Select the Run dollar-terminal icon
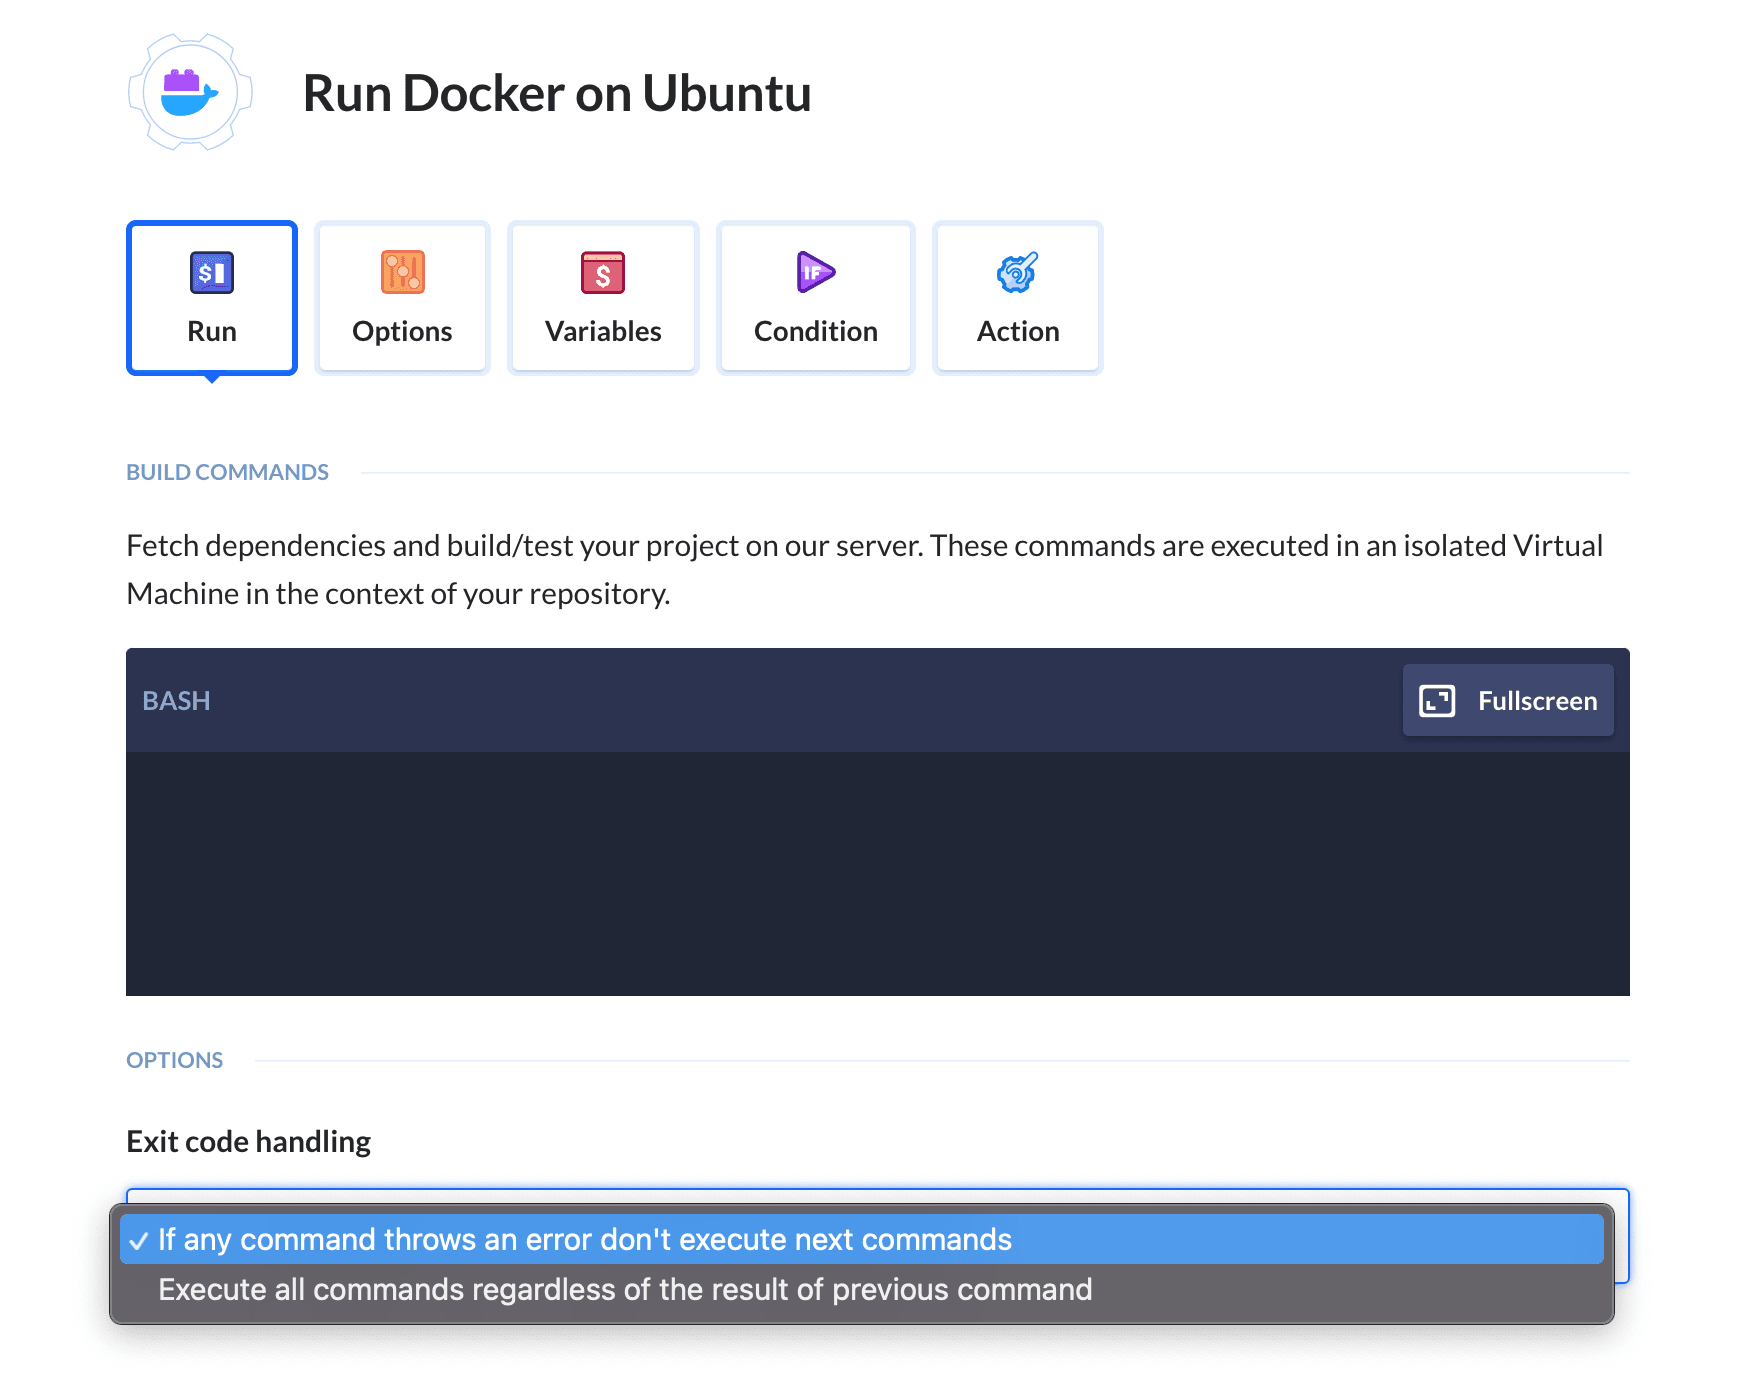The height and width of the screenshot is (1376, 1750). pos(210,271)
